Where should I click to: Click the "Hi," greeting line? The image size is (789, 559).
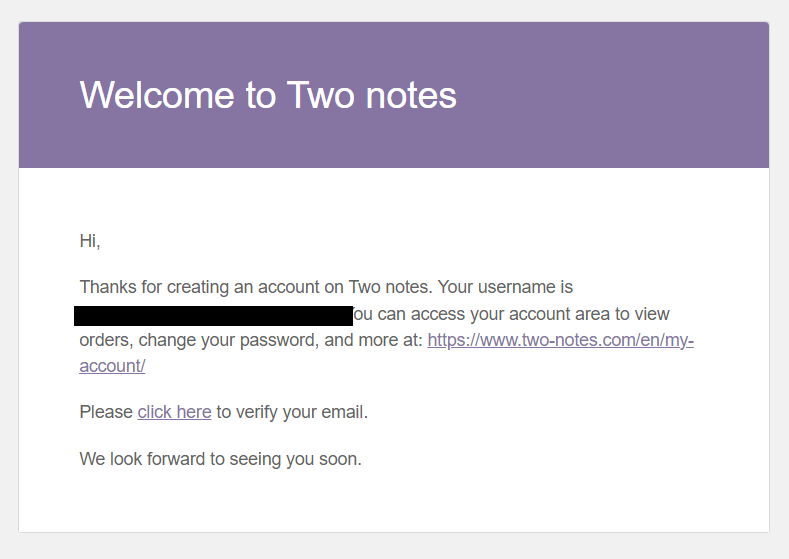(x=90, y=241)
